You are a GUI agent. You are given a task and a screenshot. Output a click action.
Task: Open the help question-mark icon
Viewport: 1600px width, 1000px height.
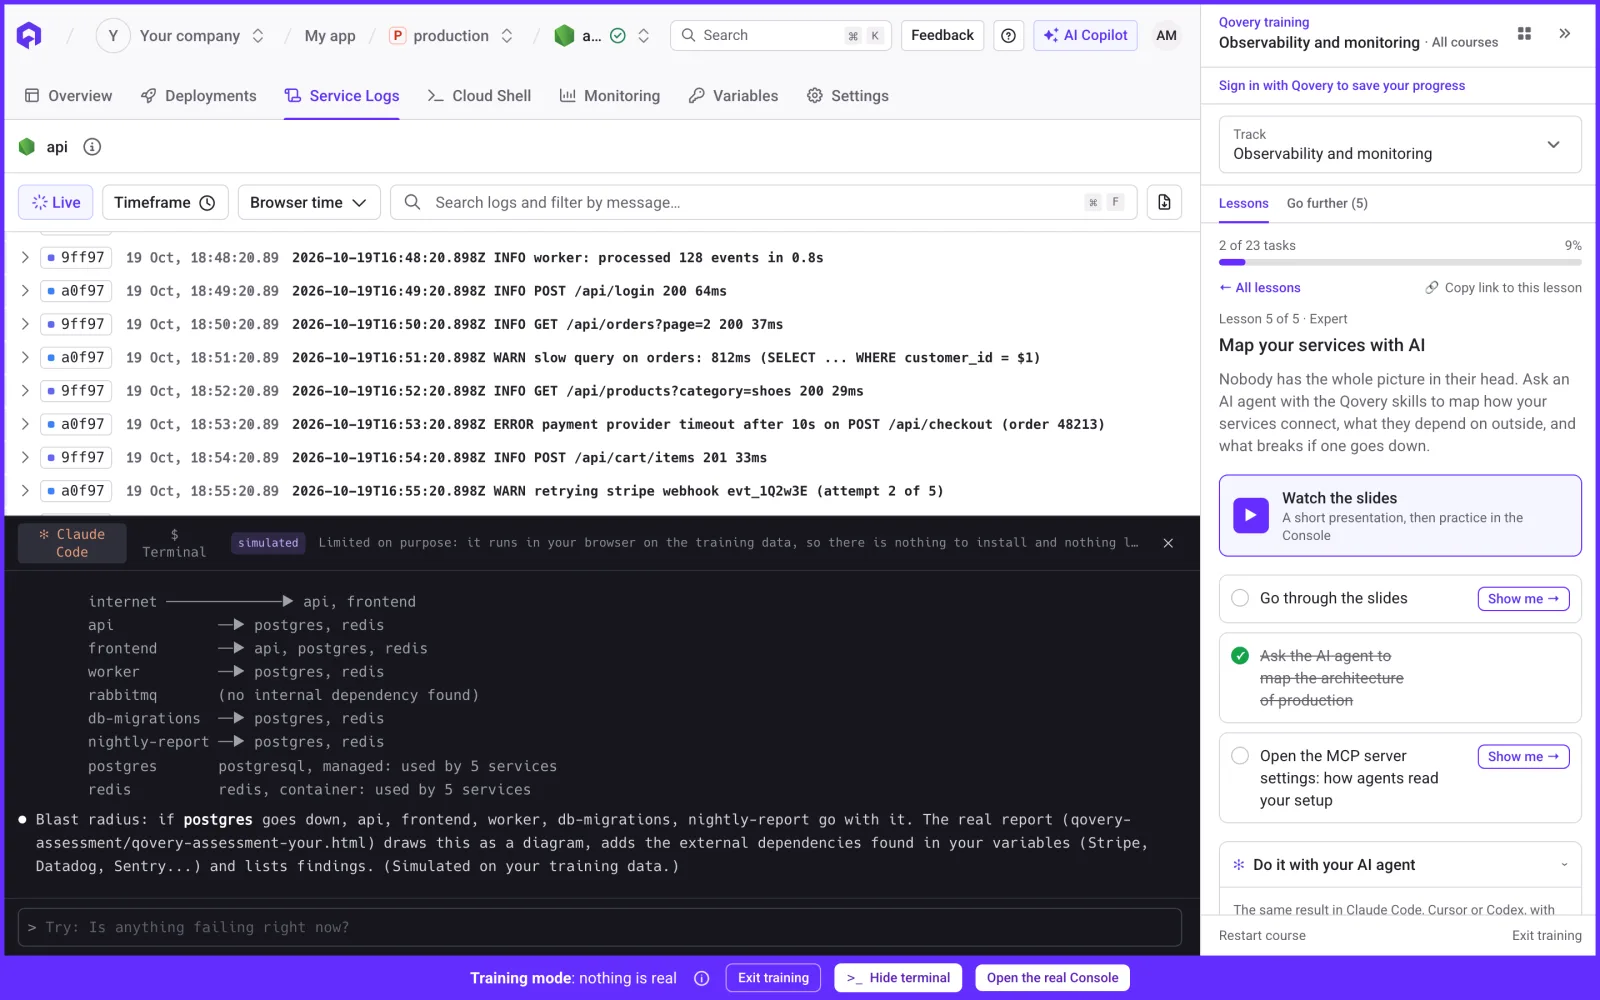1008,36
